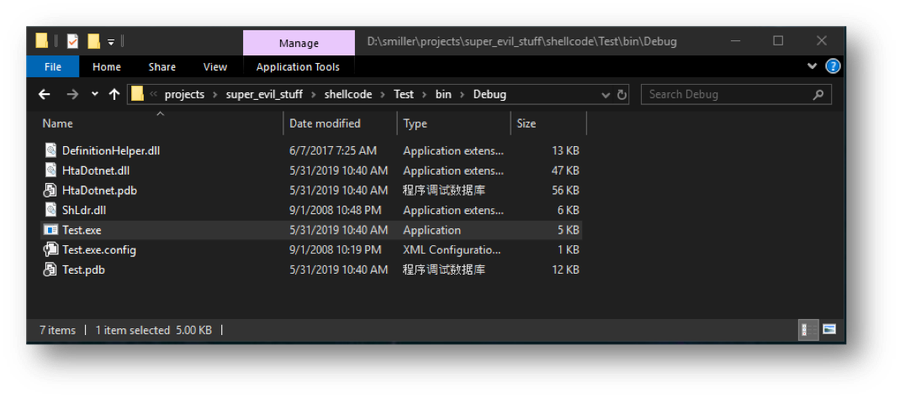Image resolution: width=900 pixels, height=398 pixels.
Task: Click the HtaDotnet.dll file icon
Action: (x=52, y=171)
